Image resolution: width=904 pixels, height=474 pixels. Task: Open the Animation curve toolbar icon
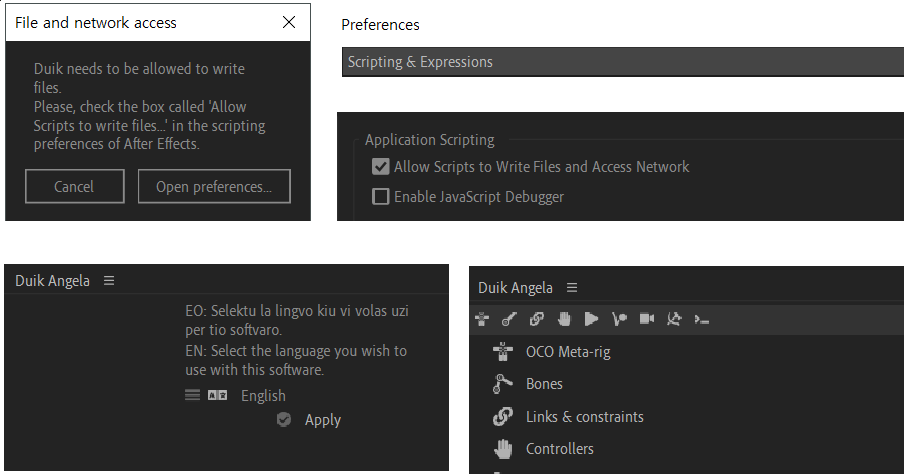tap(619, 319)
